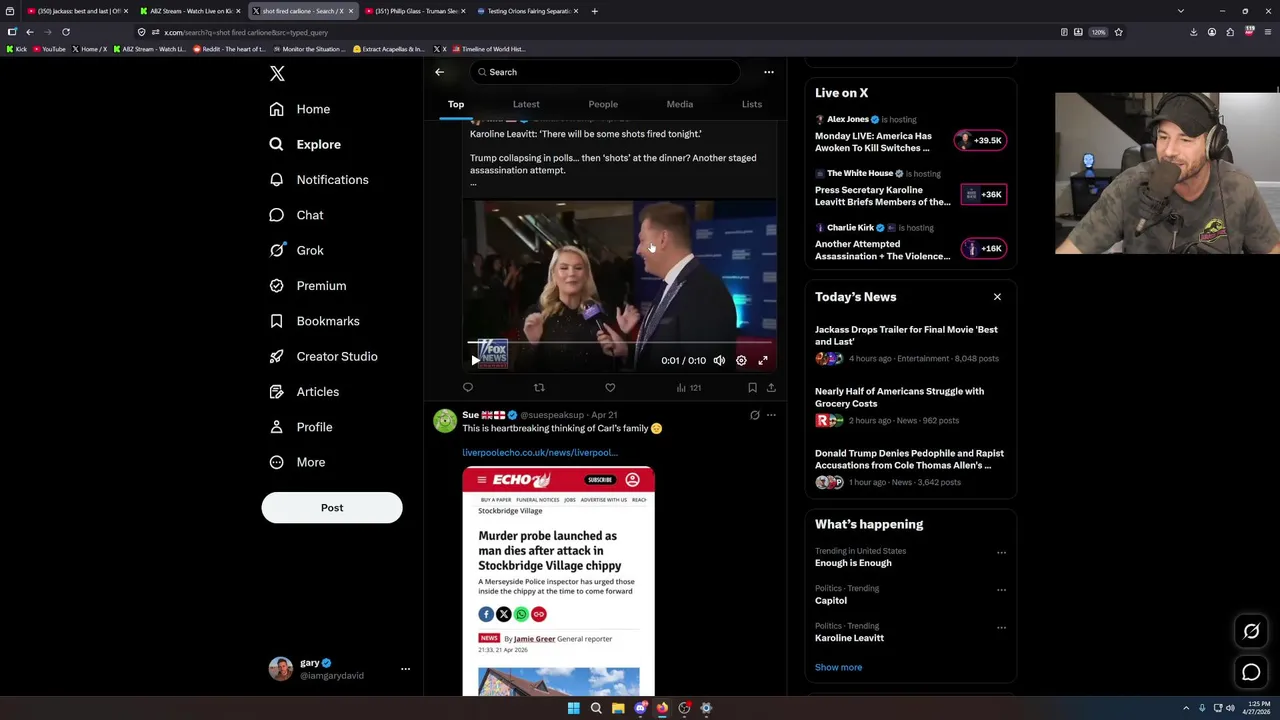Click the Profile person icon
This screenshot has height=720, width=1280.
(276, 427)
